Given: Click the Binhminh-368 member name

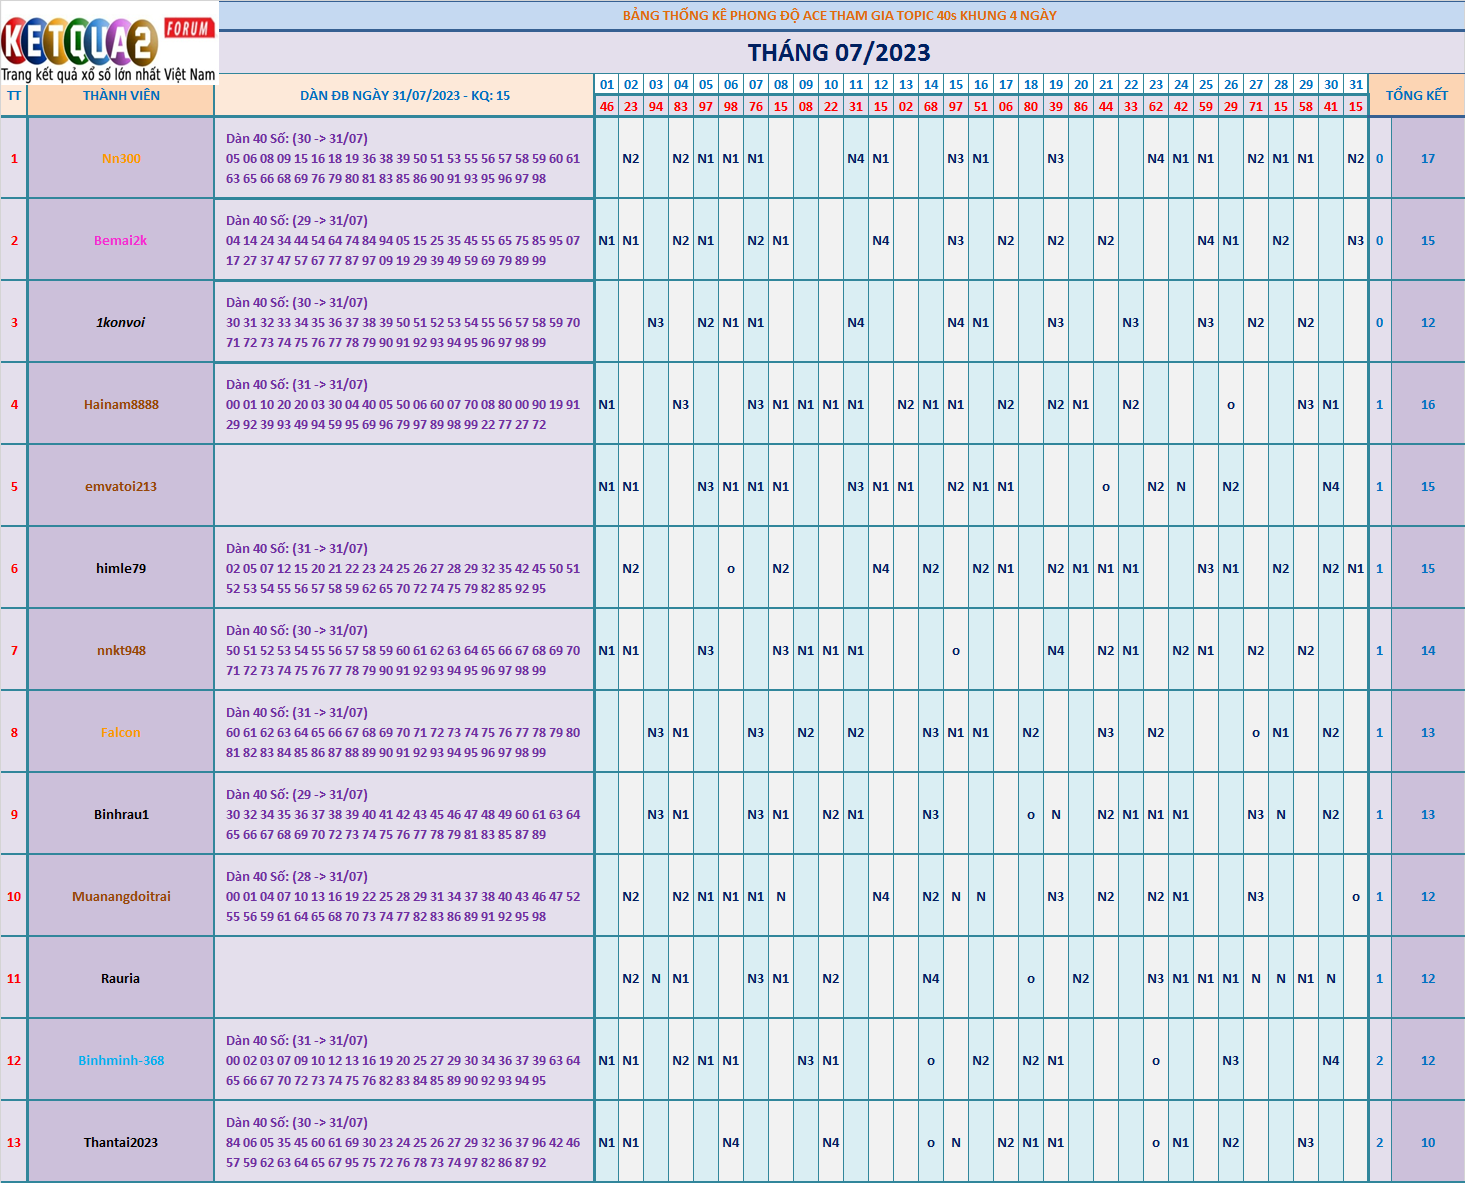Looking at the screenshot, I should [121, 1061].
